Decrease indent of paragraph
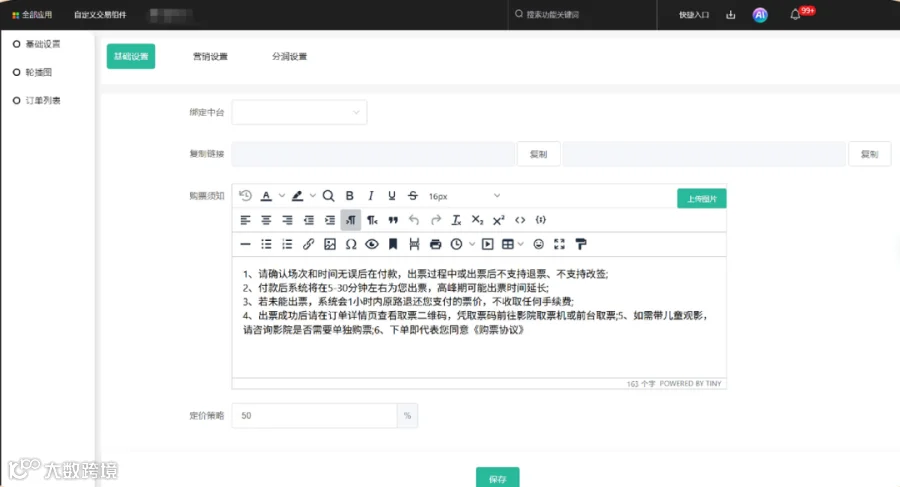 pyautogui.click(x=309, y=220)
